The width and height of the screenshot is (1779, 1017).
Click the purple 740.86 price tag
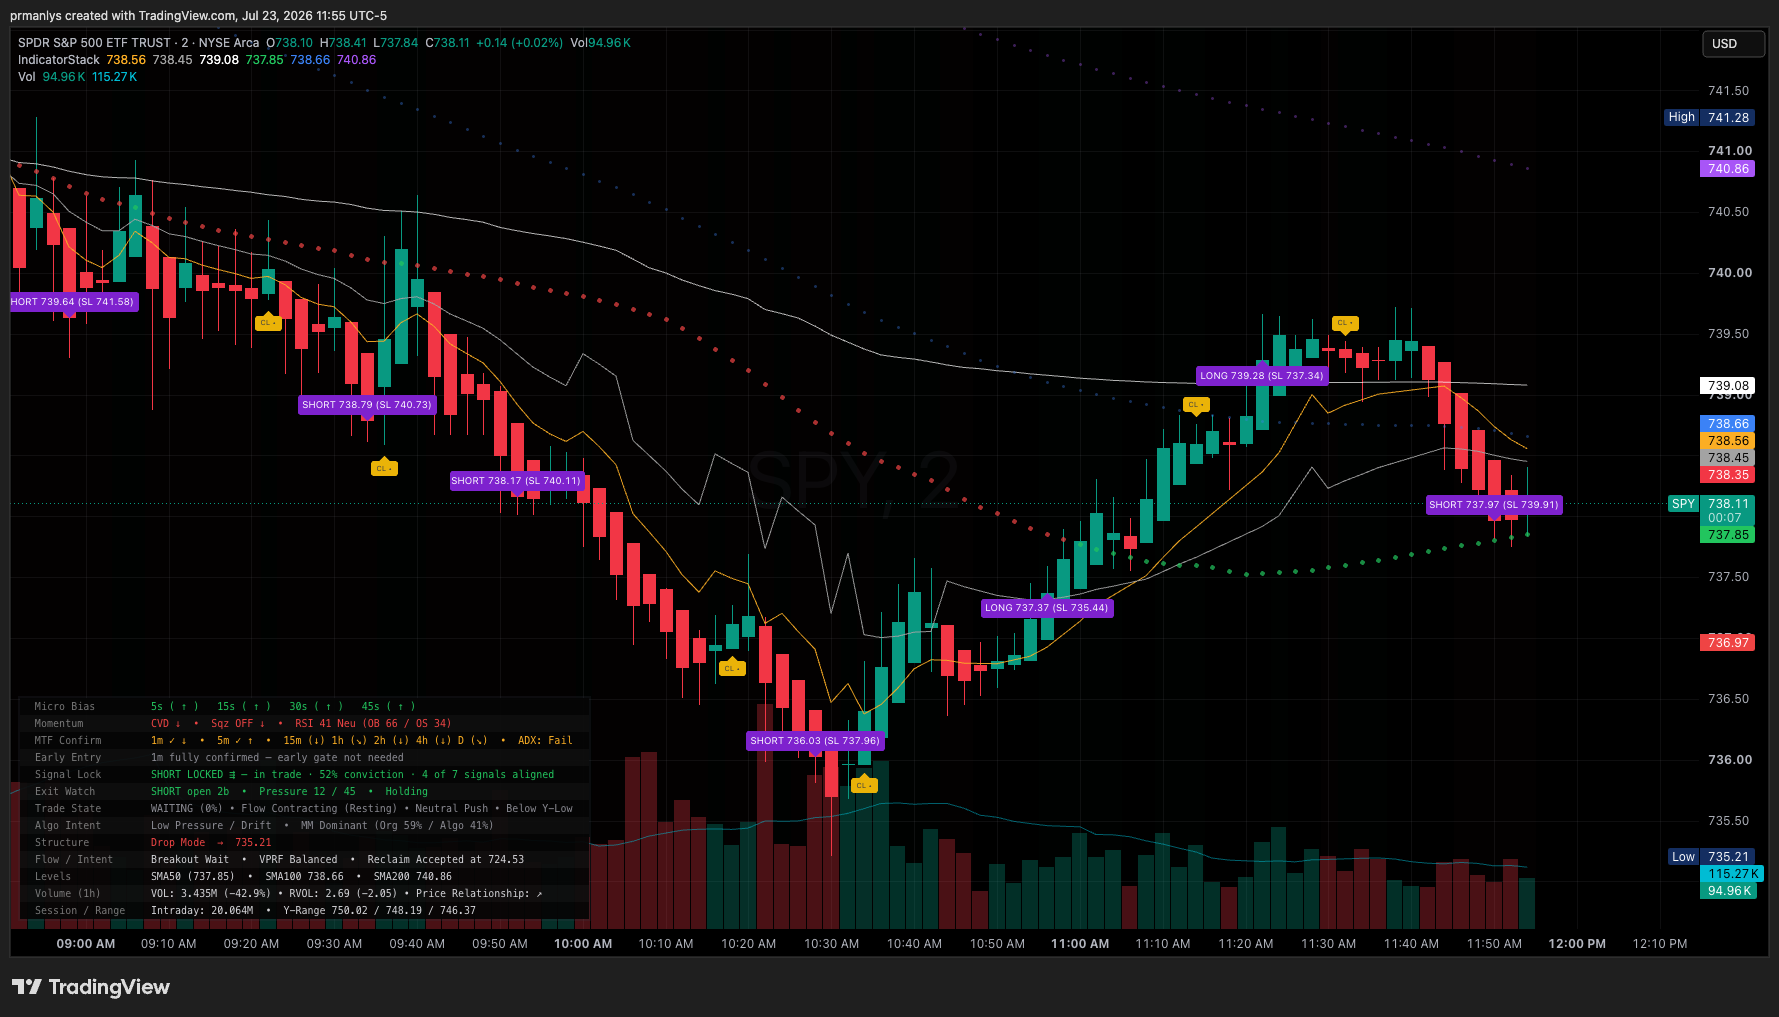[x=1728, y=169]
